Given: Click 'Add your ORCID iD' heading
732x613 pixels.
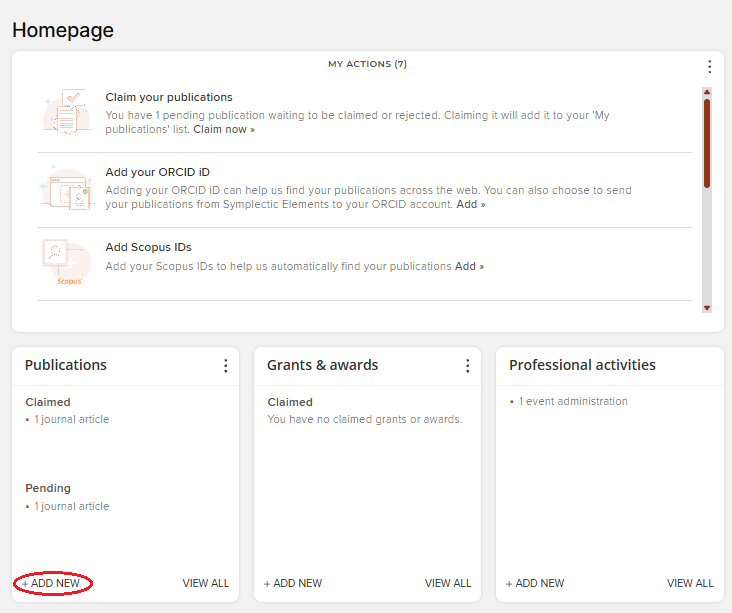Looking at the screenshot, I should pos(157,172).
